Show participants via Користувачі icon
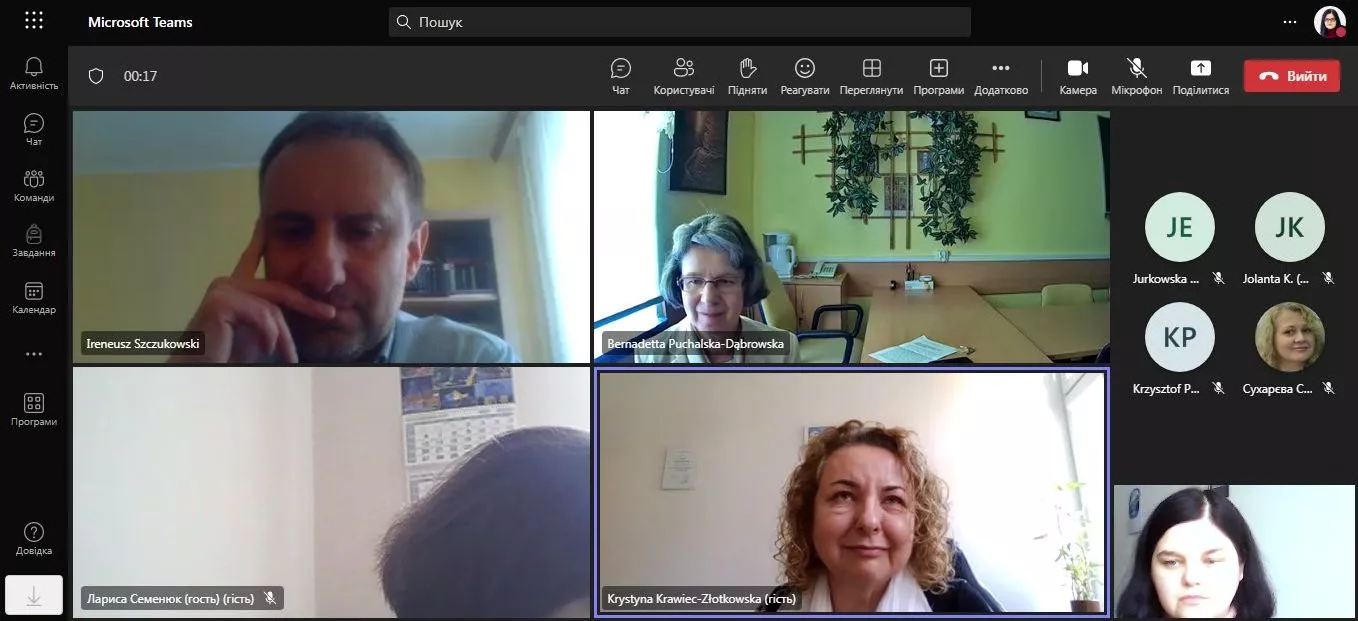The image size is (1358, 621). coord(684,75)
